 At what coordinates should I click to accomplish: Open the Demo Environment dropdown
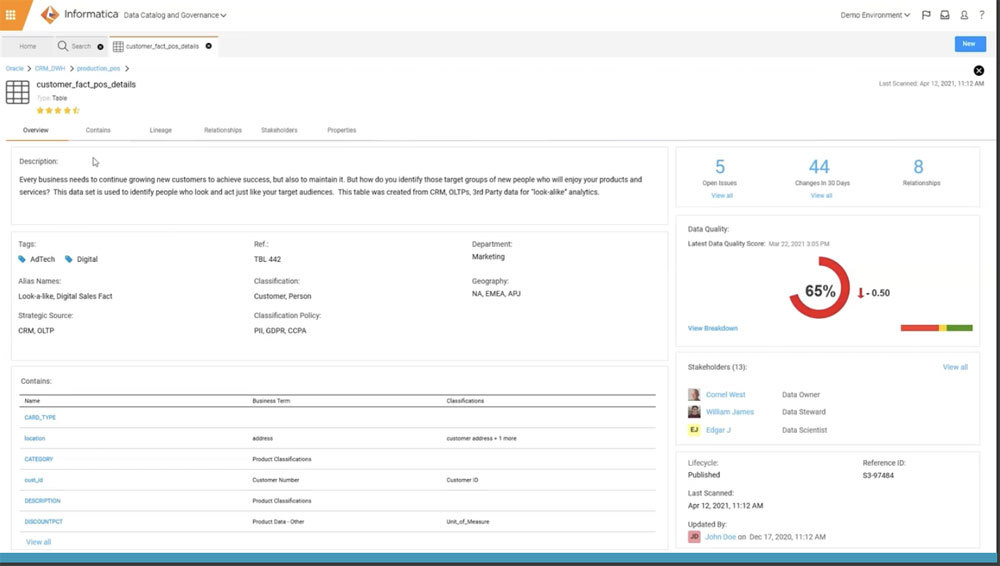point(876,15)
